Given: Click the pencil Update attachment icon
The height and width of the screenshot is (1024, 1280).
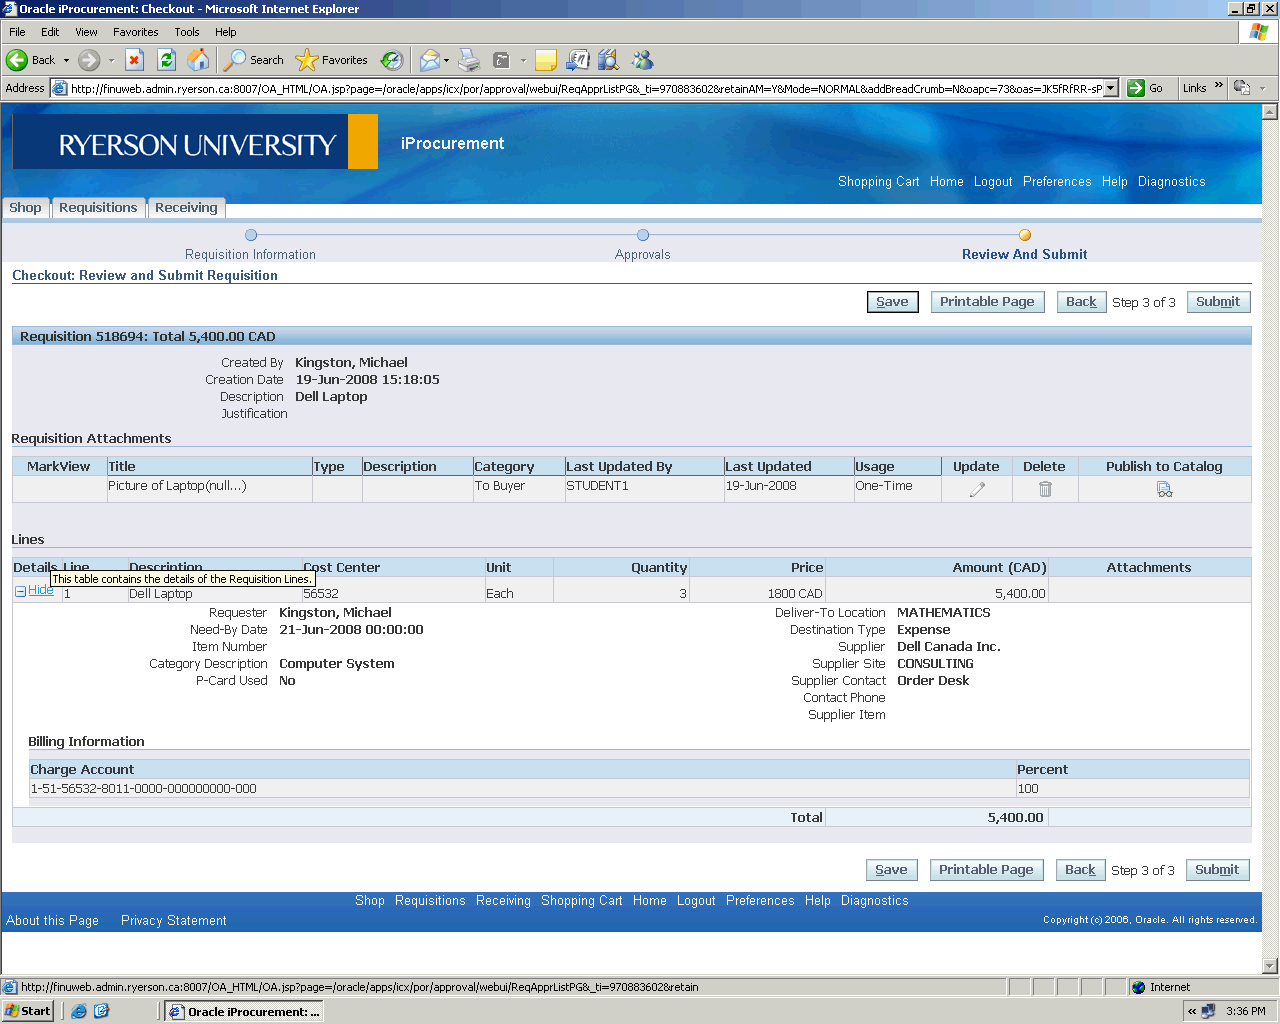Looking at the screenshot, I should tap(977, 489).
